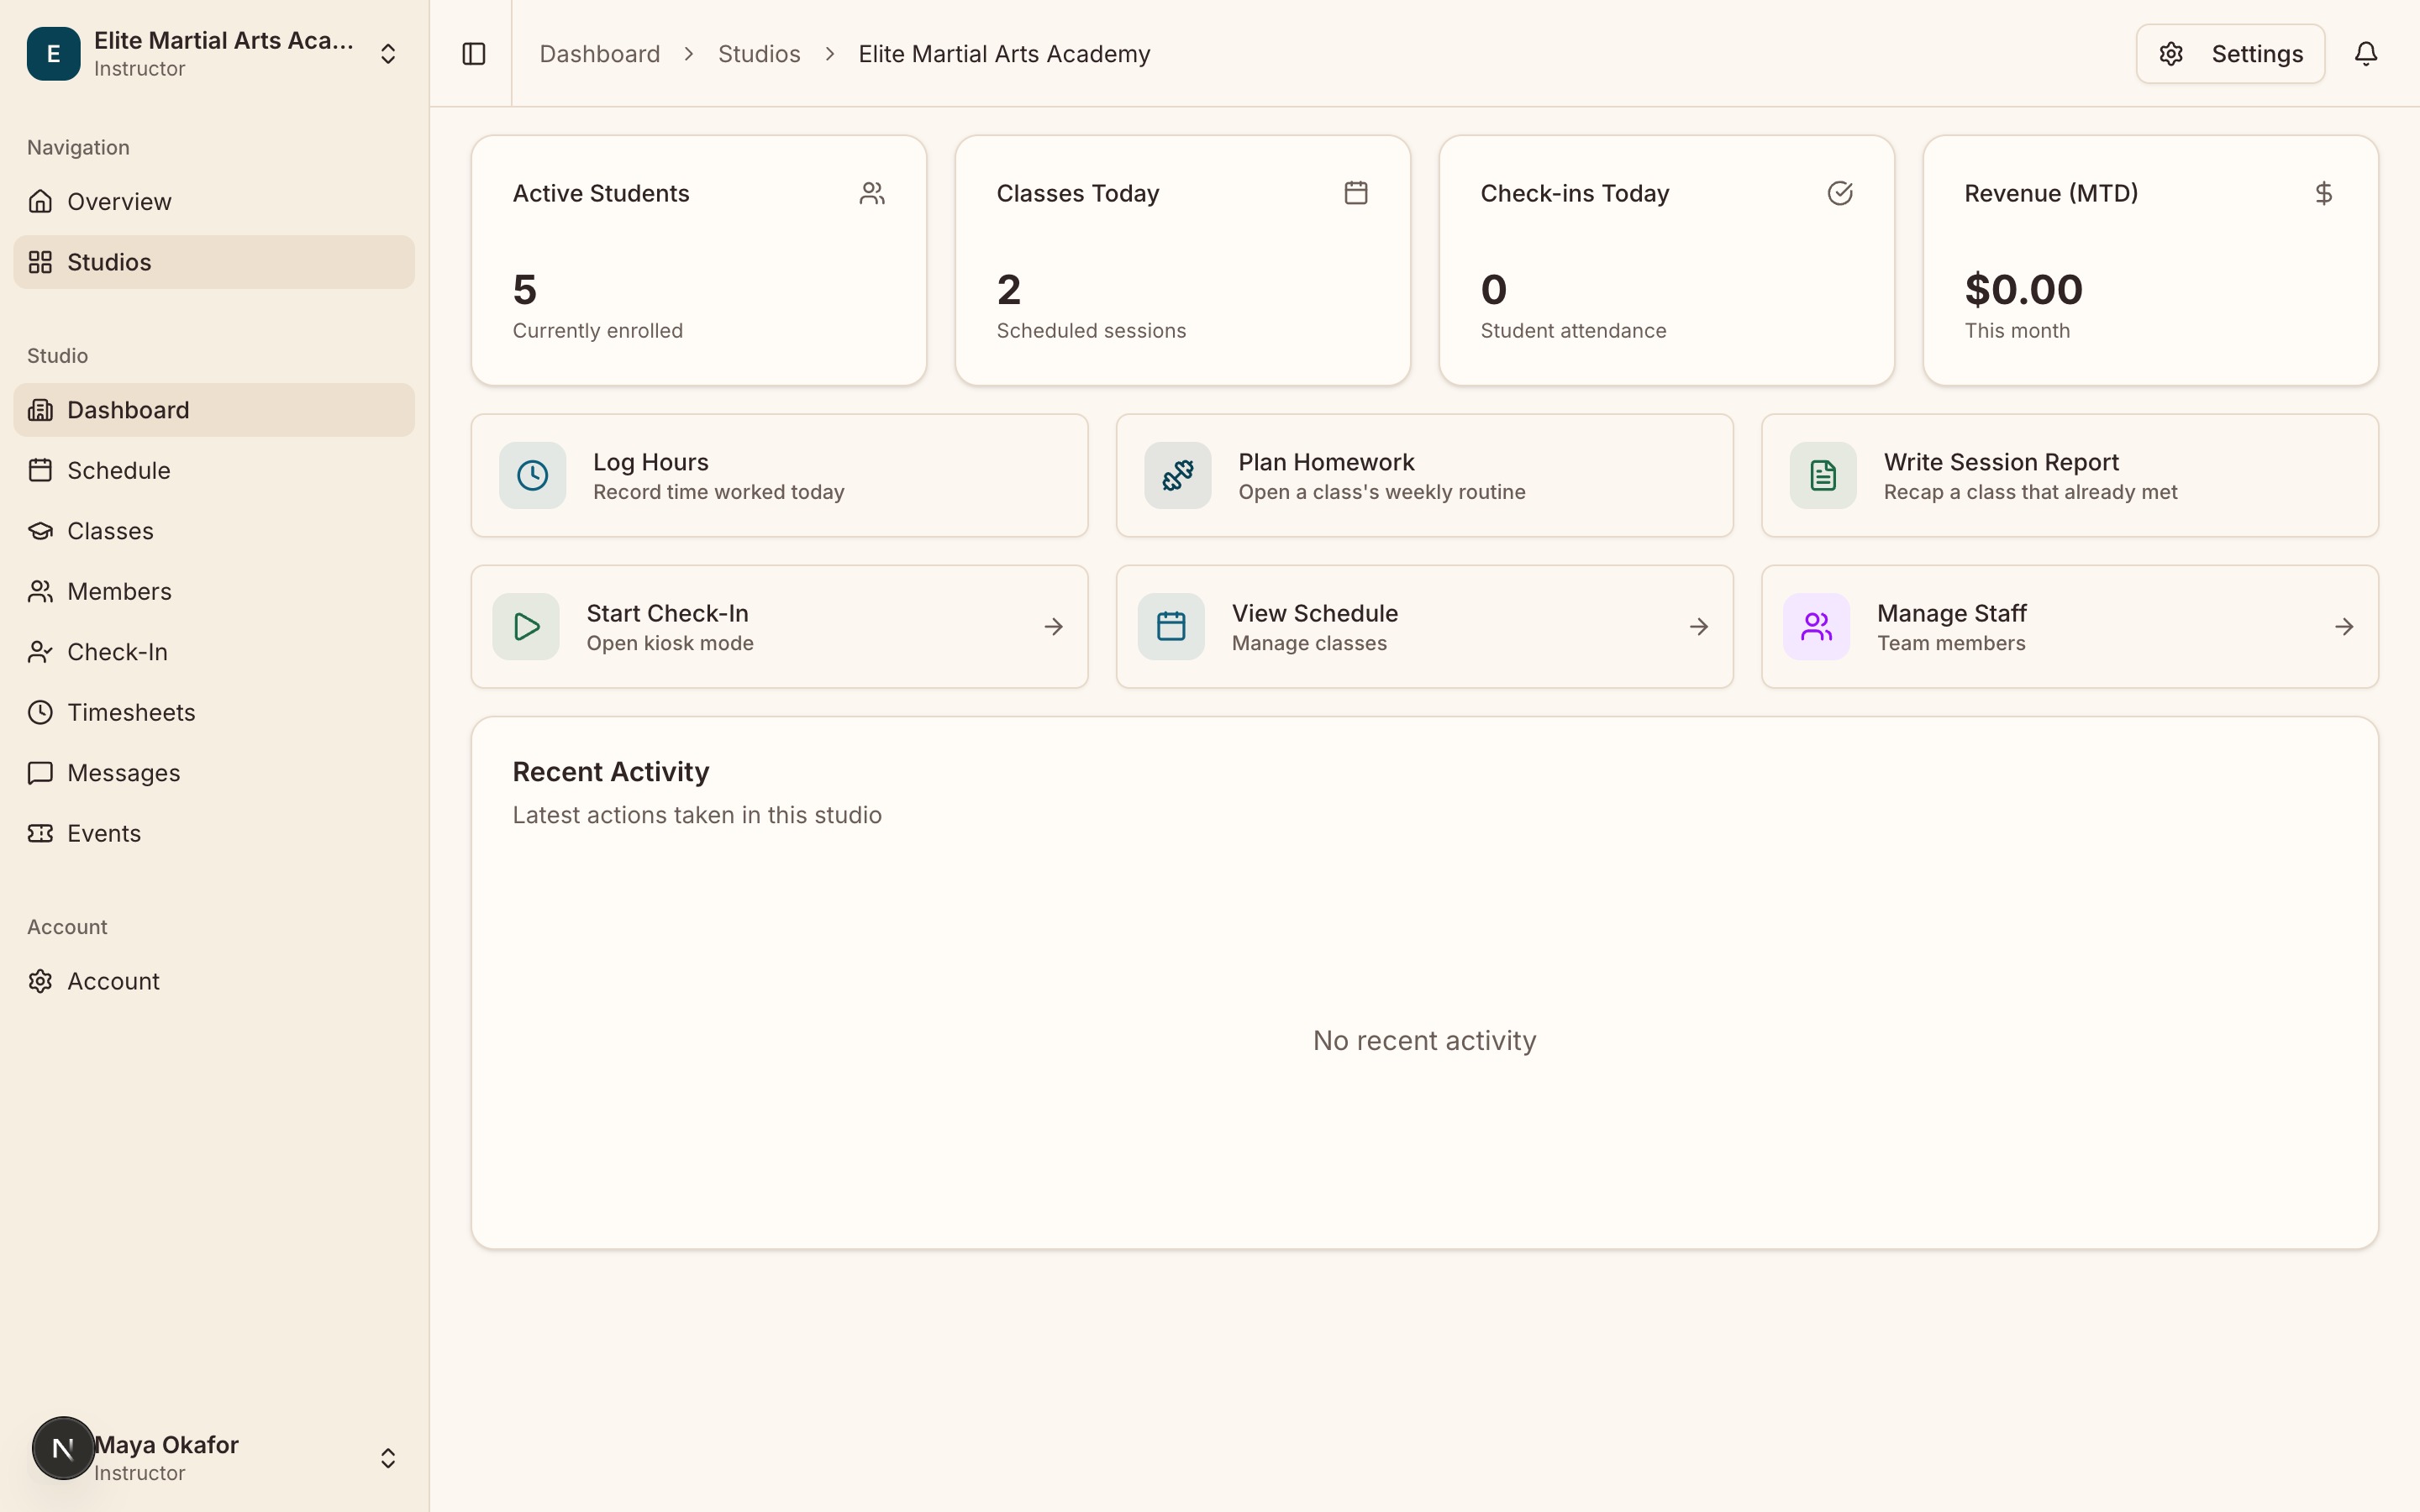The image size is (2420, 1512).
Task: Open Check-In in sidebar
Action: [x=214, y=652]
